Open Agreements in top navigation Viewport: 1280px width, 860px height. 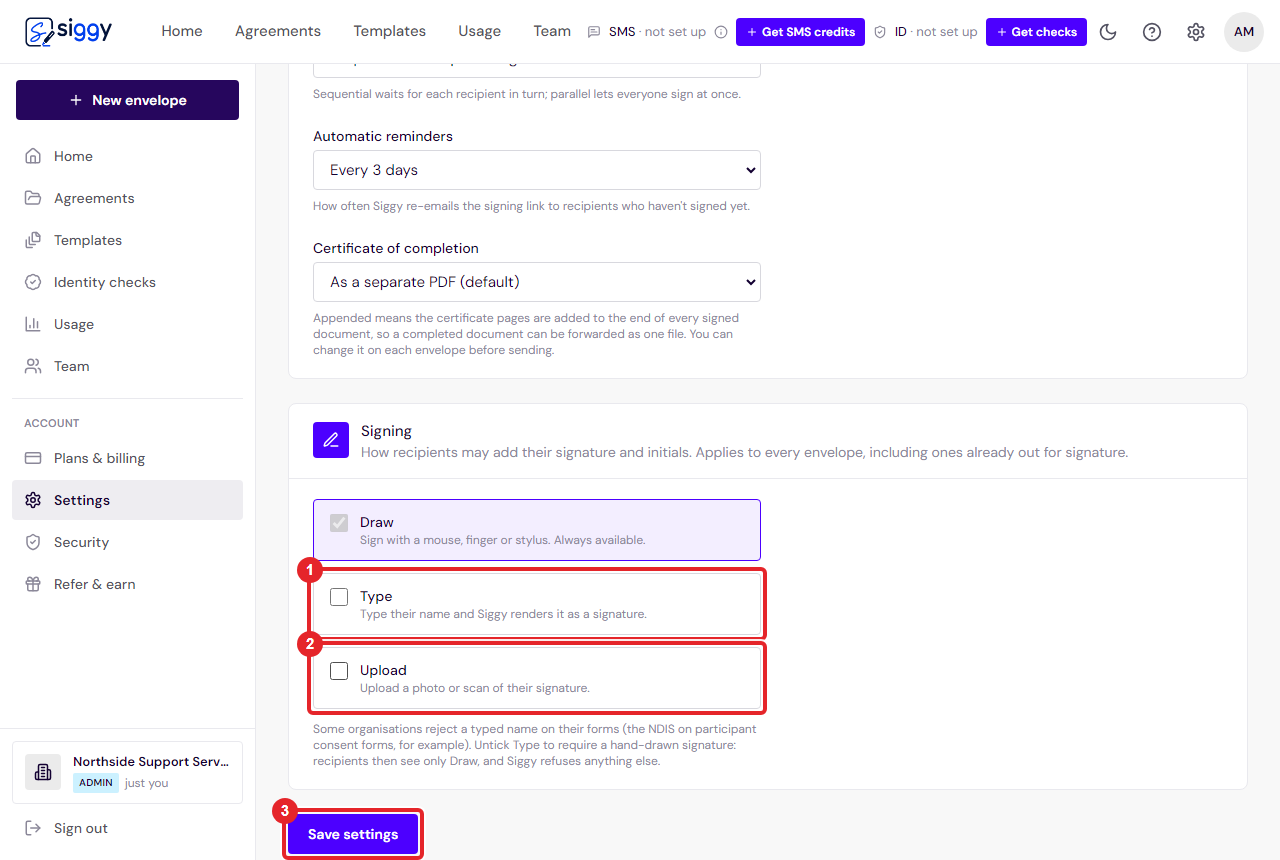tap(278, 31)
